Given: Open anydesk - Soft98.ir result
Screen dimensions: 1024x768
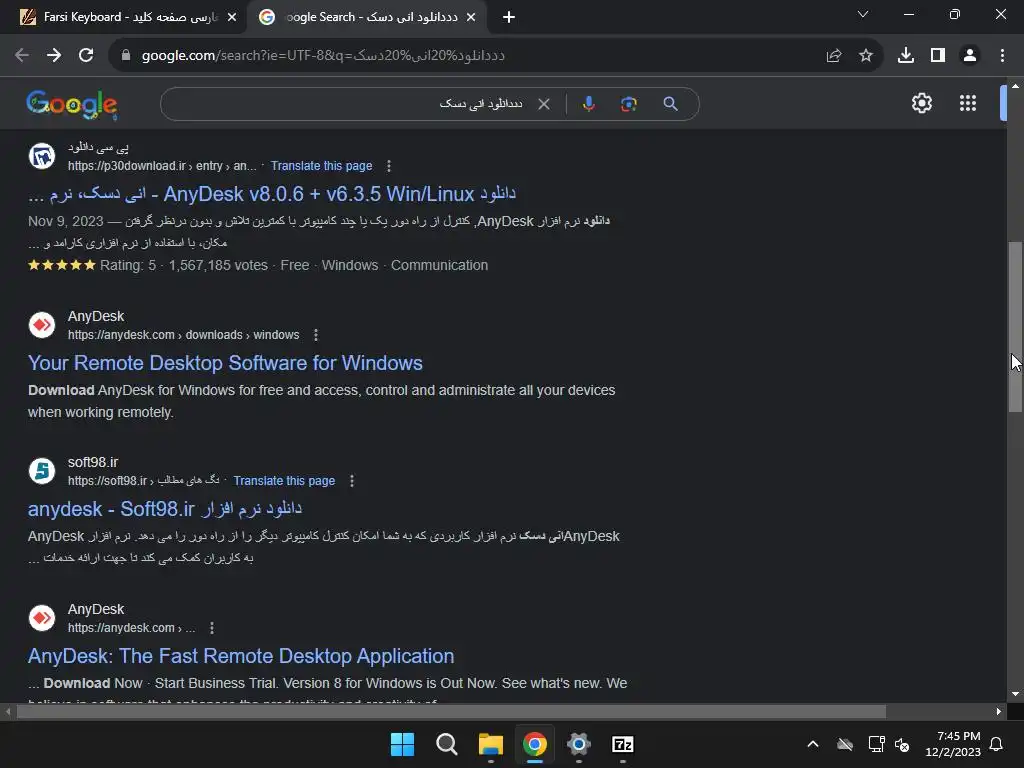Looking at the screenshot, I should [x=165, y=509].
